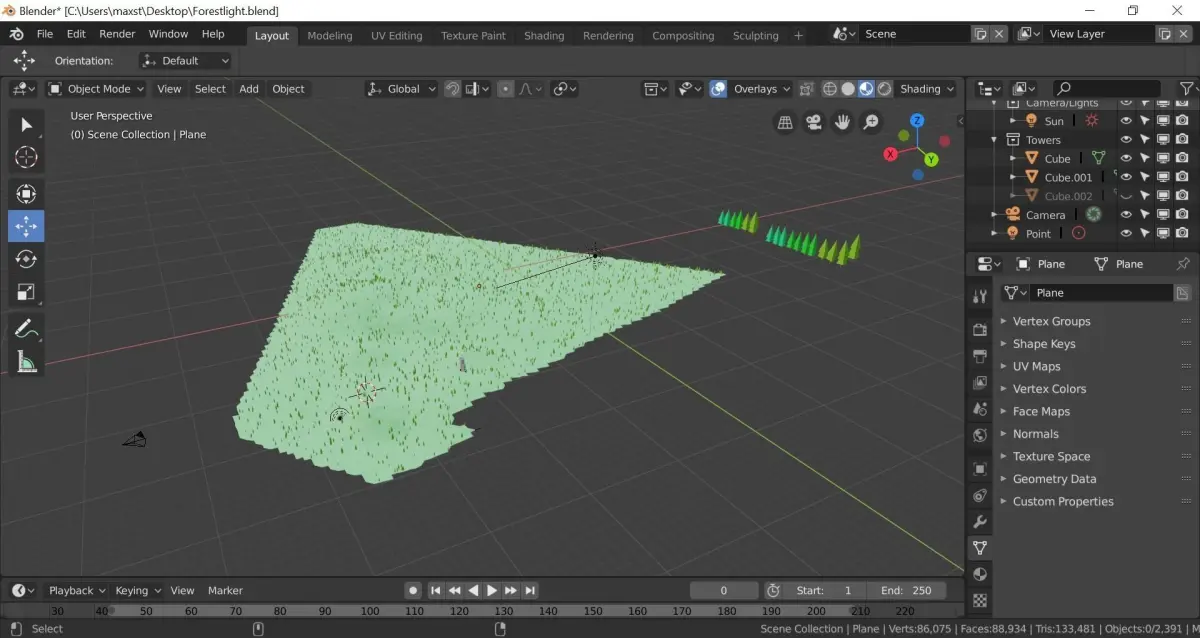This screenshot has height=638, width=1200.
Task: Click the Blender logo menu icon
Action: [x=17, y=34]
